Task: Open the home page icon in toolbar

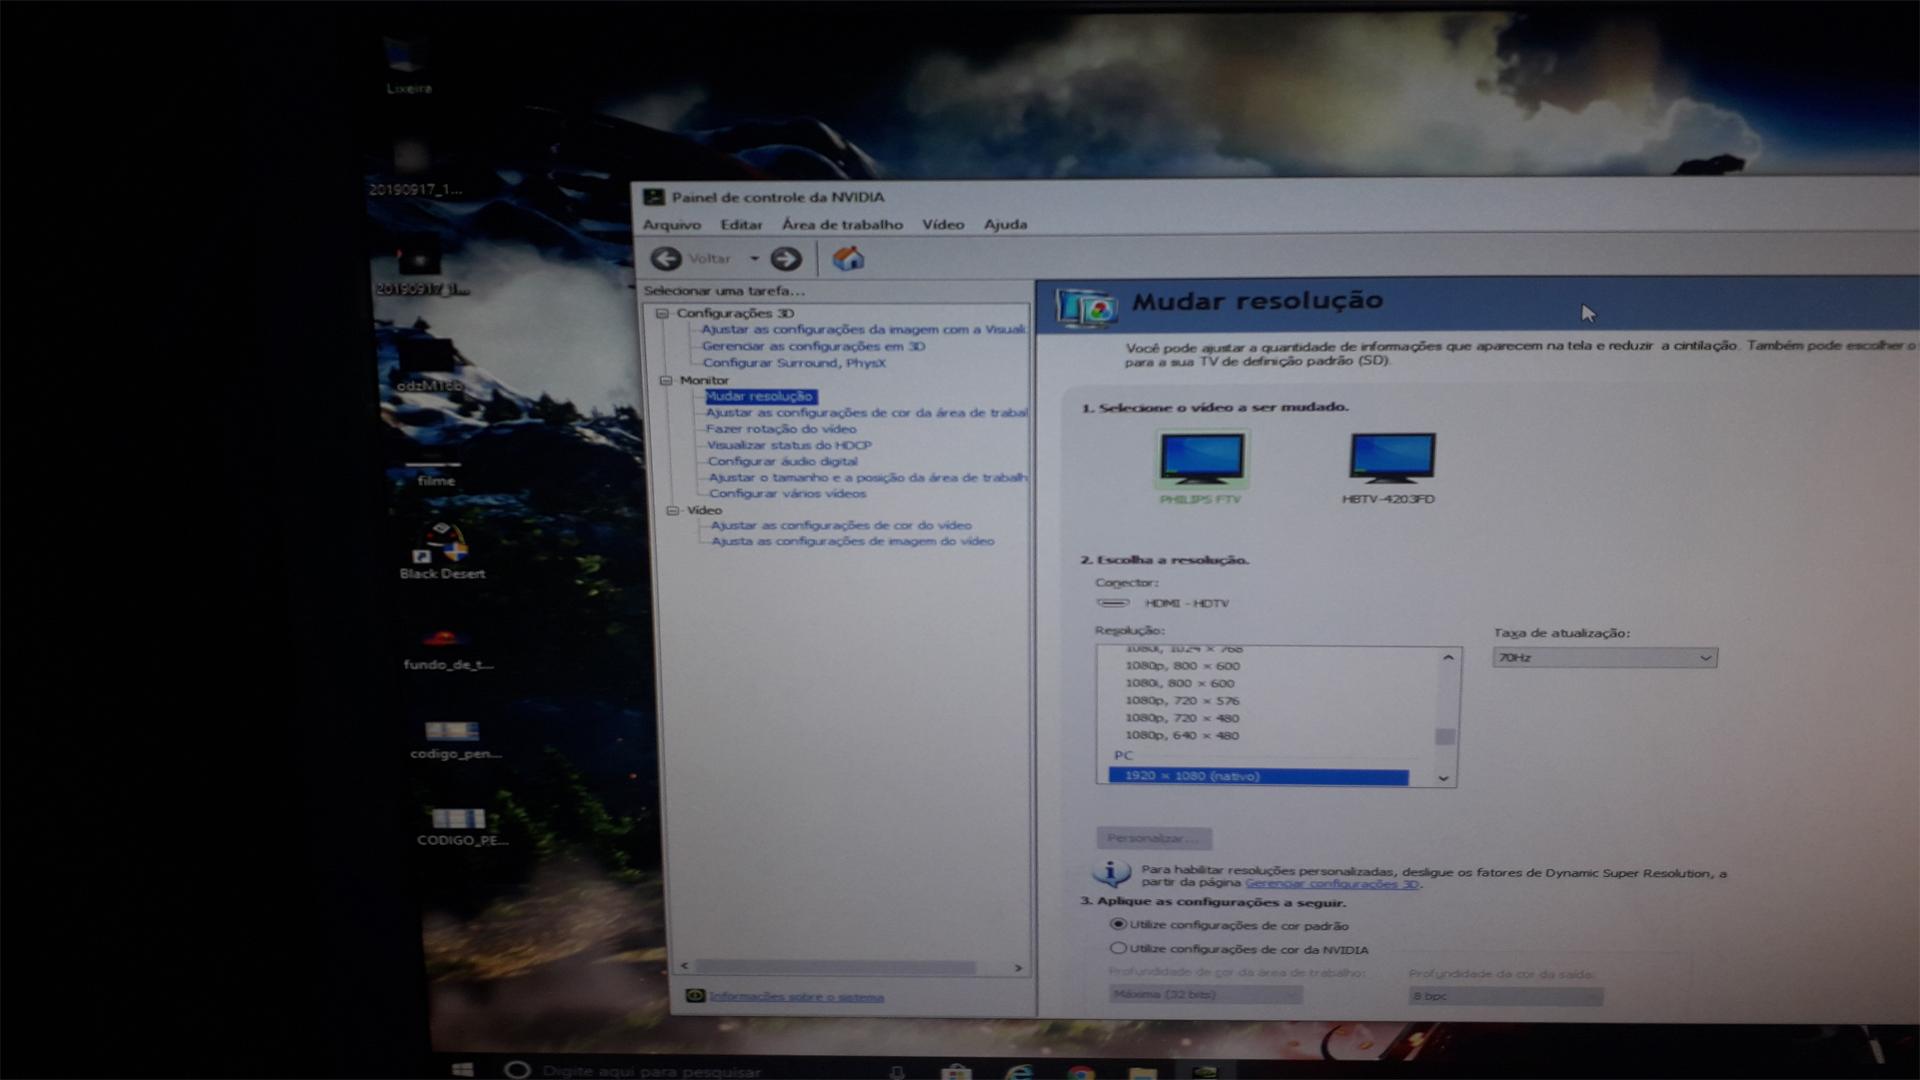Action: 848,259
